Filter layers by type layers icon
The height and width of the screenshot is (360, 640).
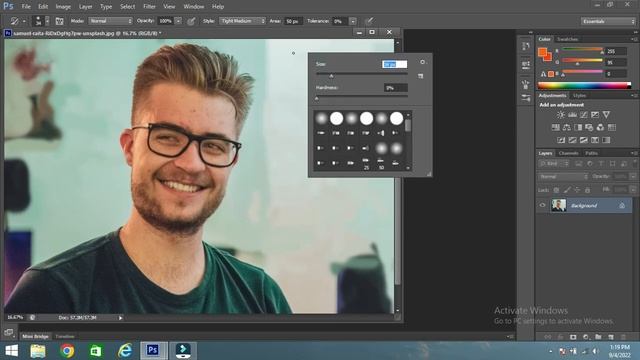601,164
